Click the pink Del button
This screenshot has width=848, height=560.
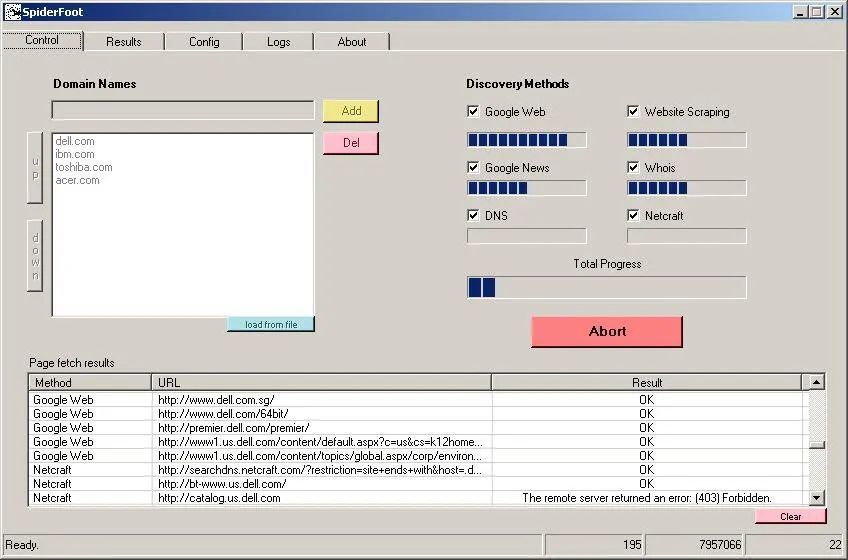(351, 143)
